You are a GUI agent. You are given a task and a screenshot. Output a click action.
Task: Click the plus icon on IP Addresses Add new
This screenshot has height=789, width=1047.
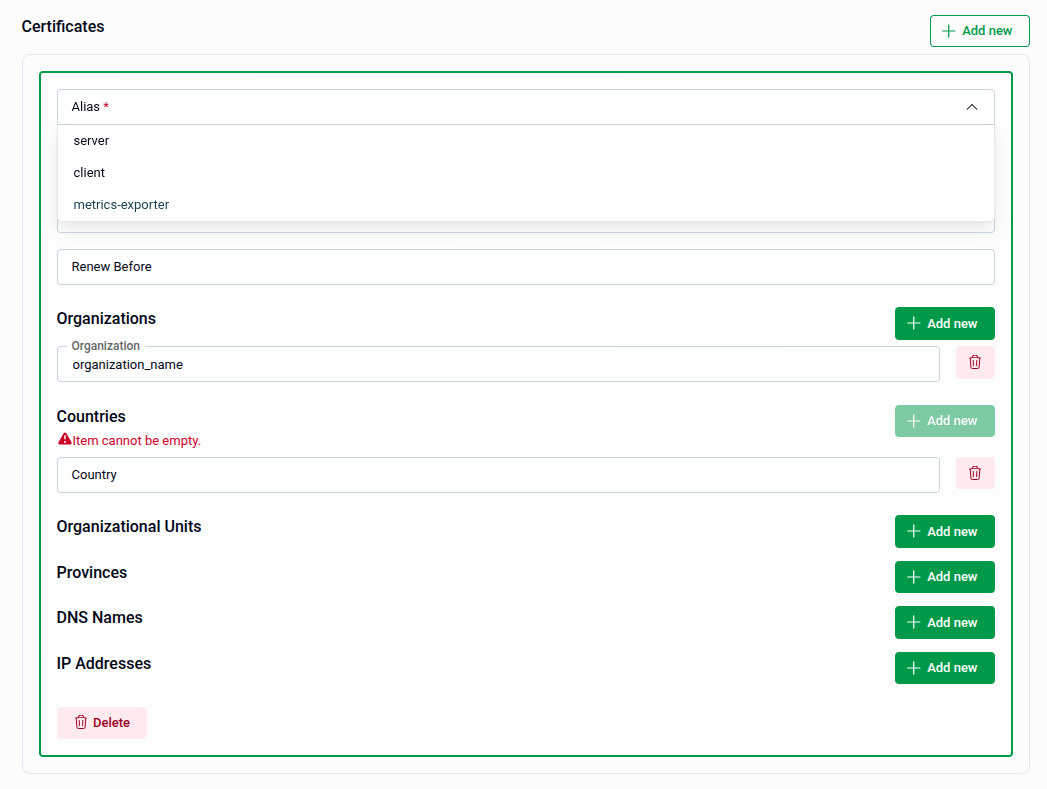[x=913, y=667]
